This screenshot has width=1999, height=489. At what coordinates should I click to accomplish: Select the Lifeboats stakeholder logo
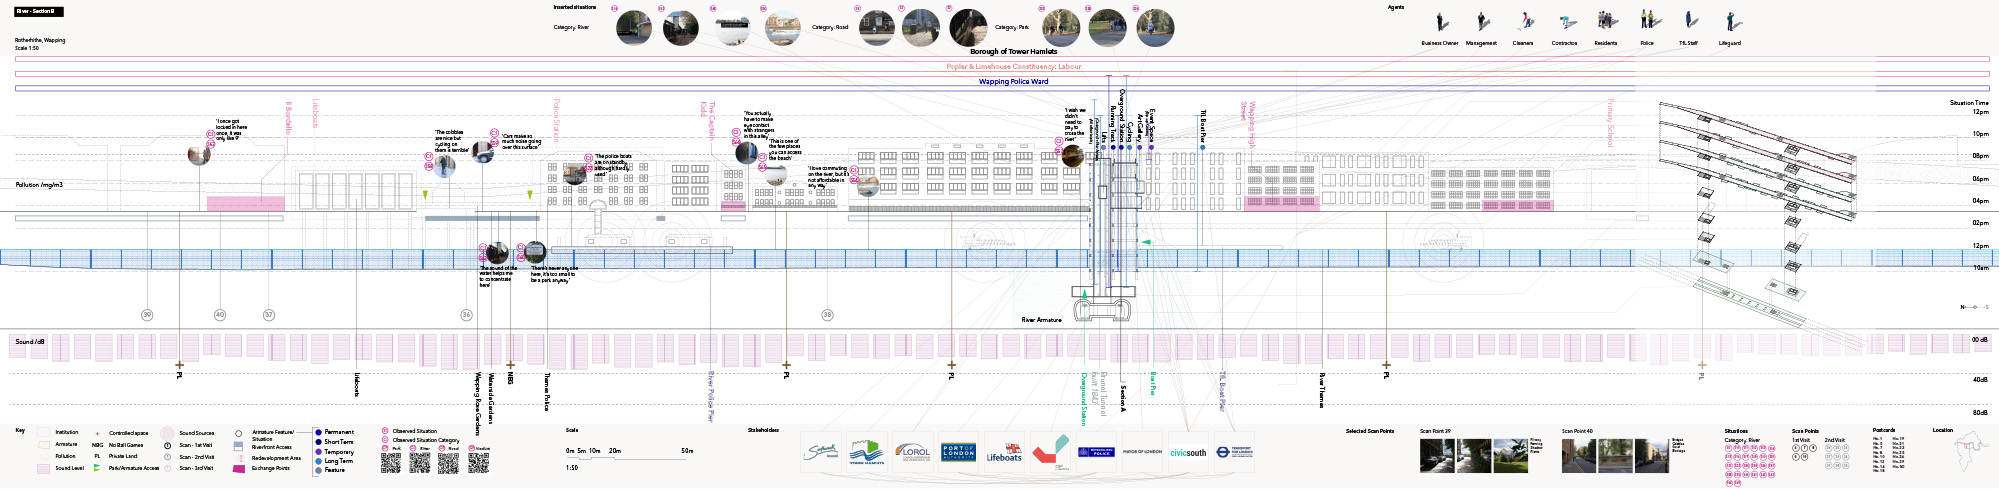[1004, 453]
